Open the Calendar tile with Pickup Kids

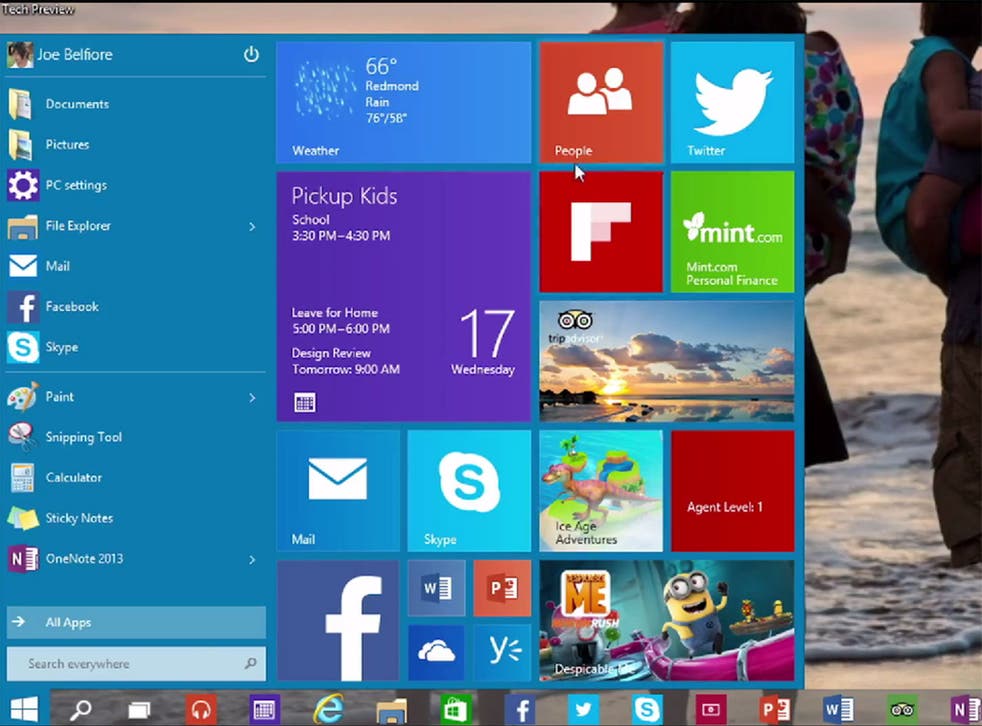[404, 296]
